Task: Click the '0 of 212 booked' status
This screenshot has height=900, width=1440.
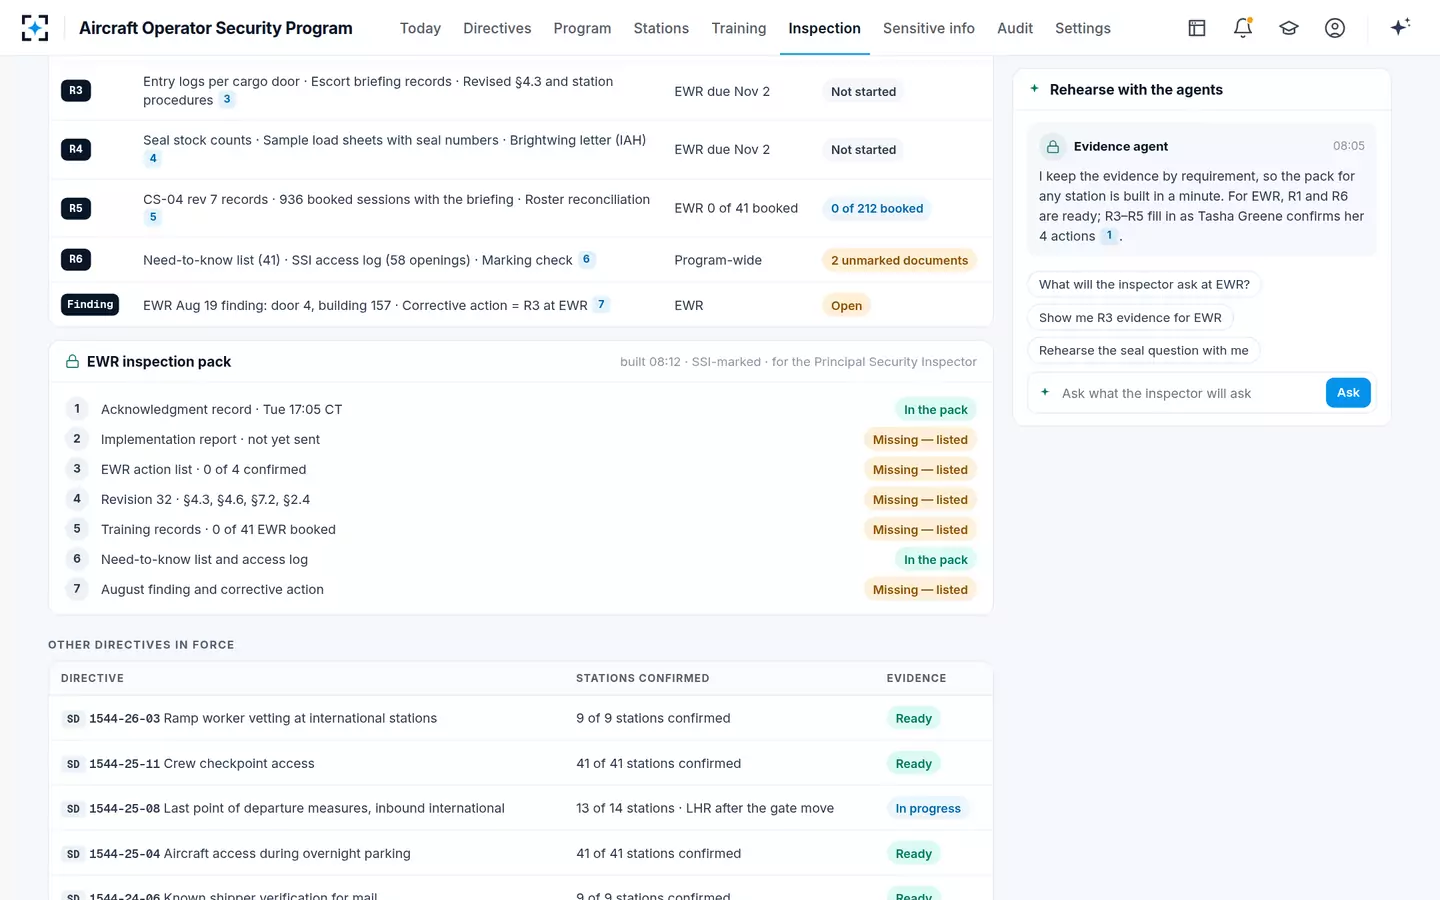Action: (877, 209)
